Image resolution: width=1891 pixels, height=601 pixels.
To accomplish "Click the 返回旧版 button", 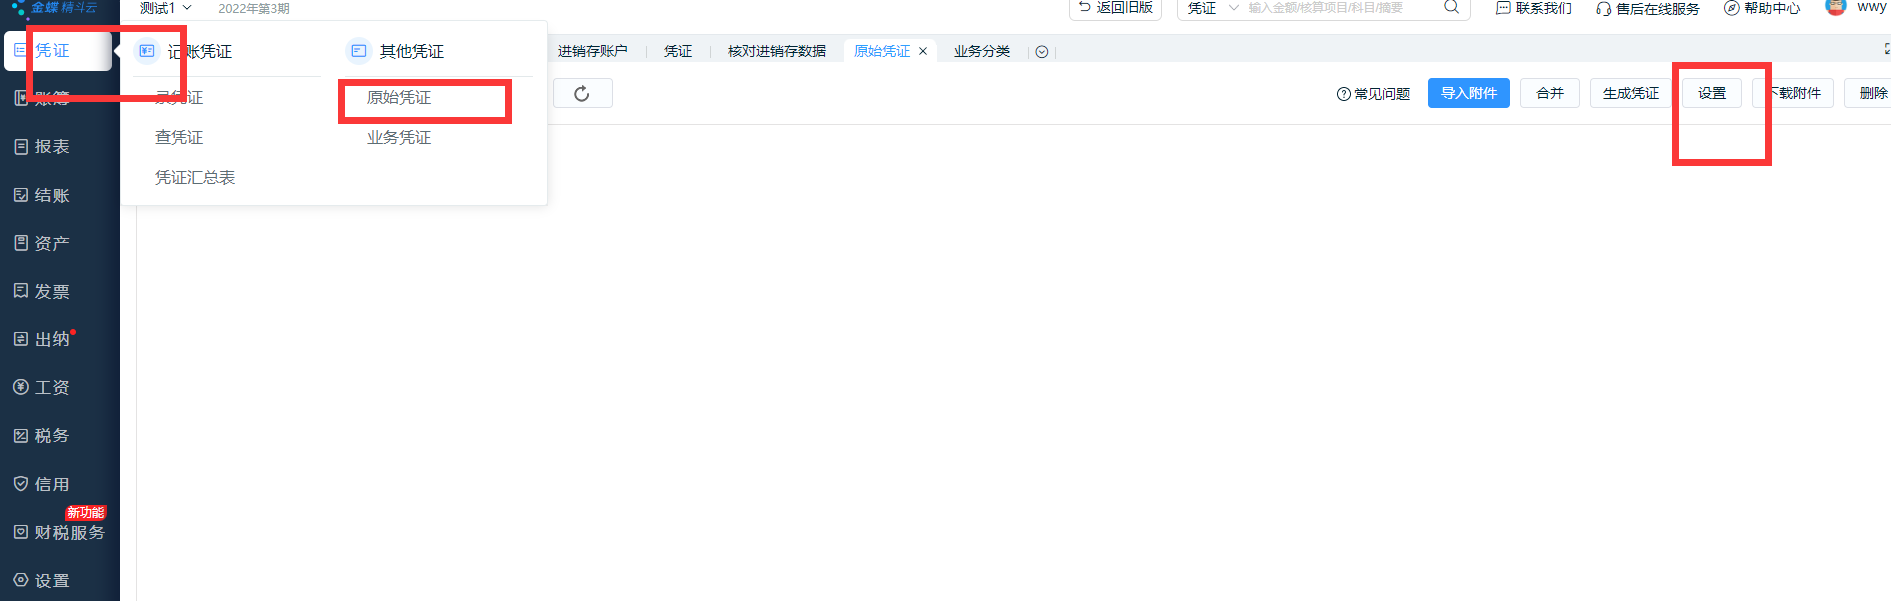I will point(1115,8).
